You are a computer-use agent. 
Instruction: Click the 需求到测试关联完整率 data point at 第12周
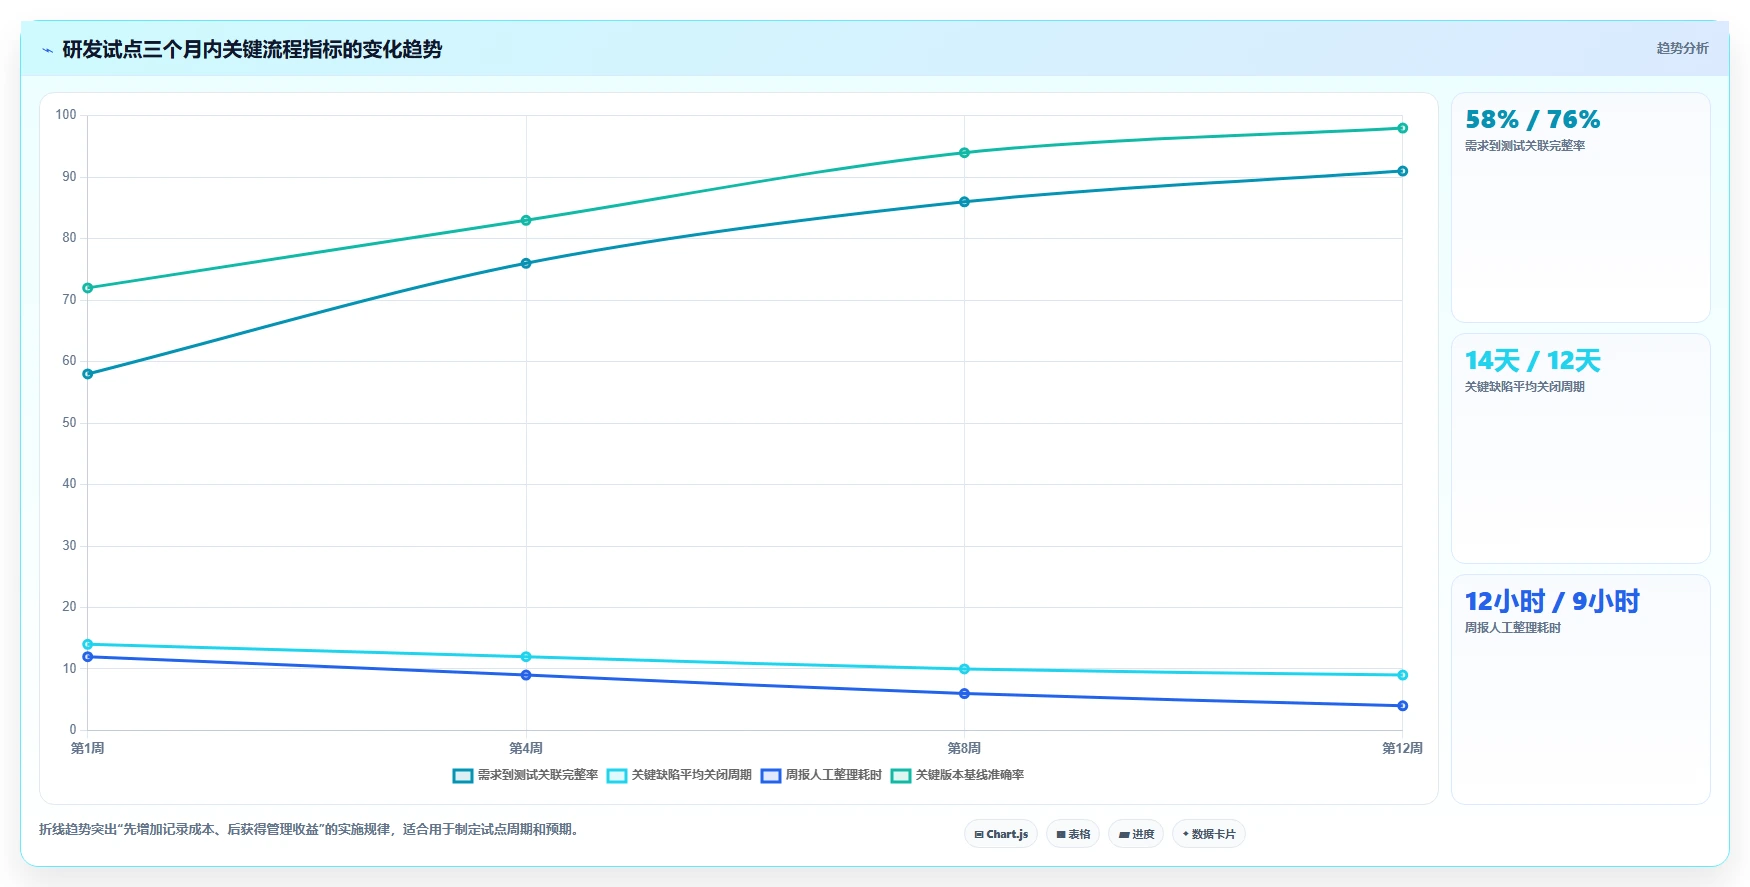(1402, 171)
